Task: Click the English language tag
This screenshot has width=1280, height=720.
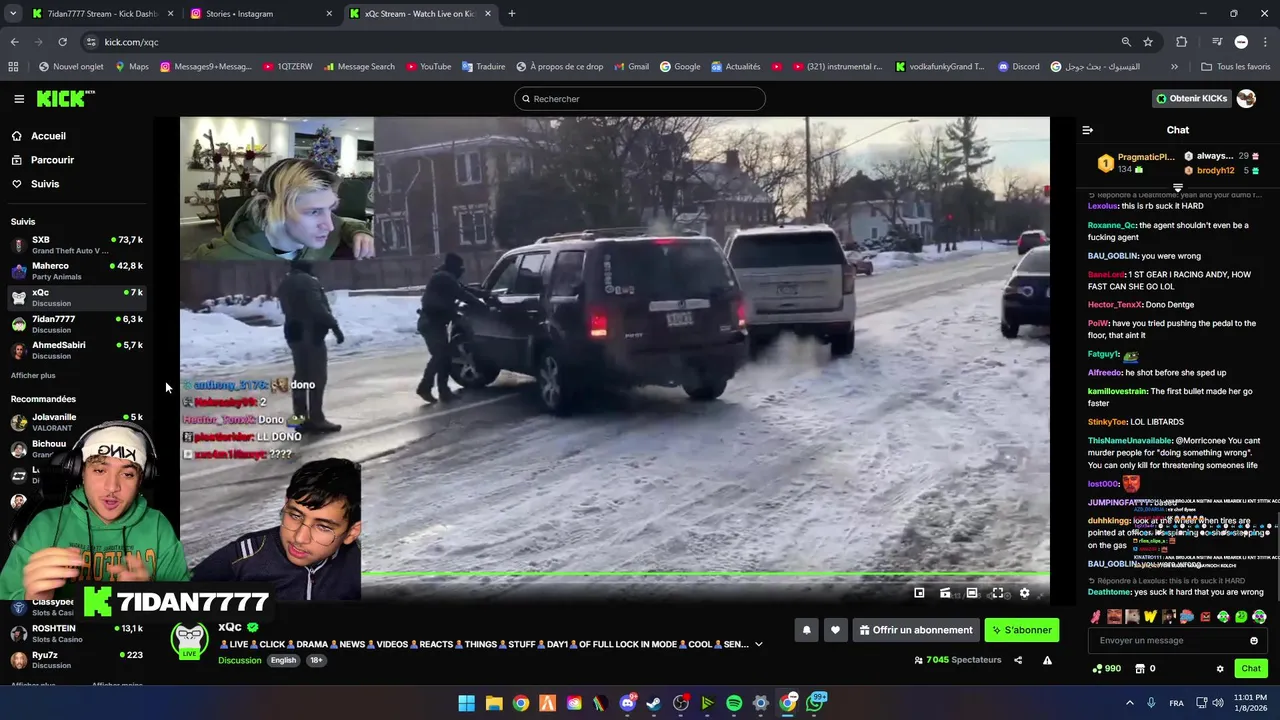Action: coord(283,660)
